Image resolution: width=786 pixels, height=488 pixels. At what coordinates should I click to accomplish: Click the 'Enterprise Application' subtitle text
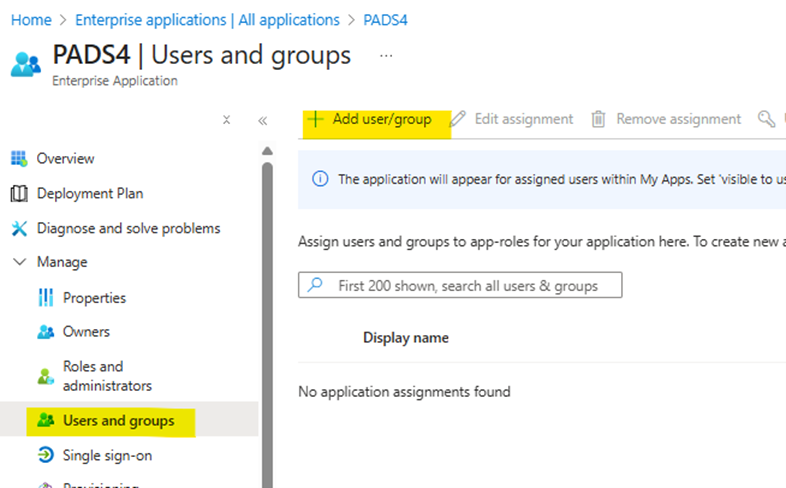point(115,81)
